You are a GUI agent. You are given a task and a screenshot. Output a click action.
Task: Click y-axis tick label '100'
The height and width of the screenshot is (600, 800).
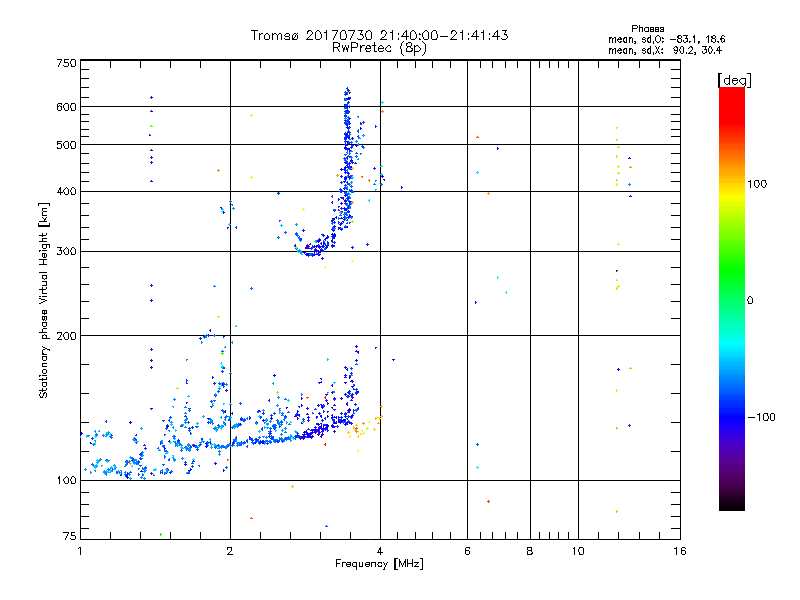[x=66, y=480]
